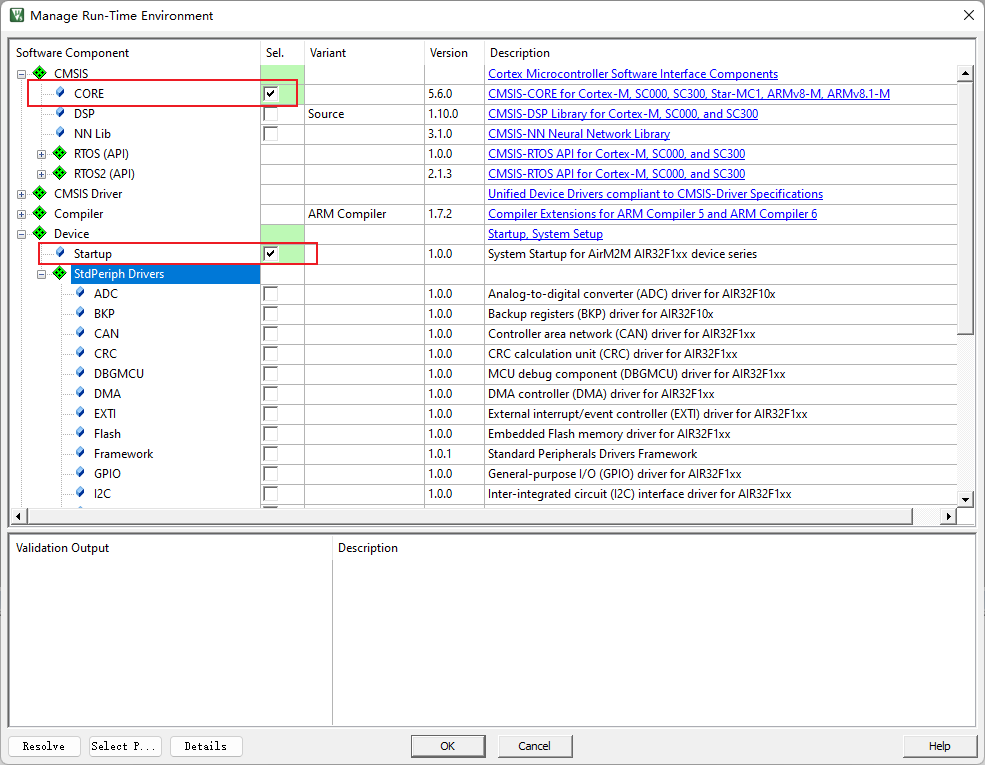
Task: Click the green diamond icon beside StdPeriph Drivers
Action: coord(60,274)
